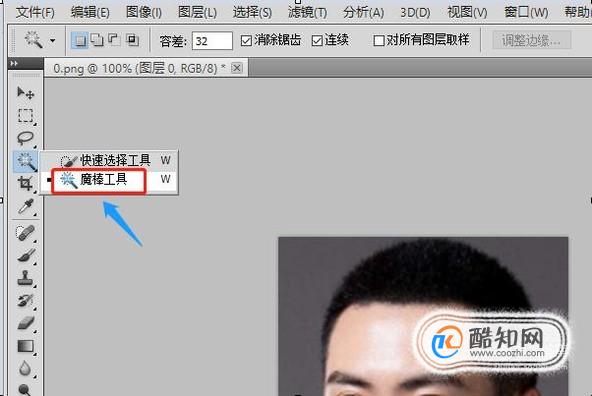Select the Lasso tool

click(x=25, y=138)
